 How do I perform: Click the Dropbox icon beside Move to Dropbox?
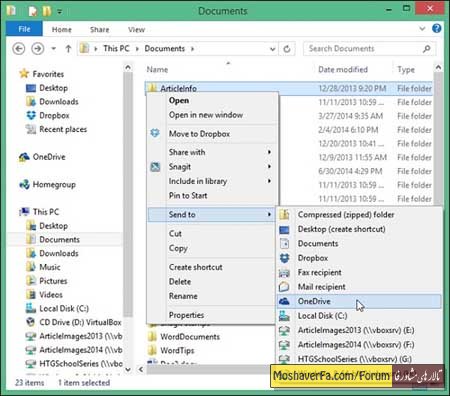pyautogui.click(x=155, y=133)
